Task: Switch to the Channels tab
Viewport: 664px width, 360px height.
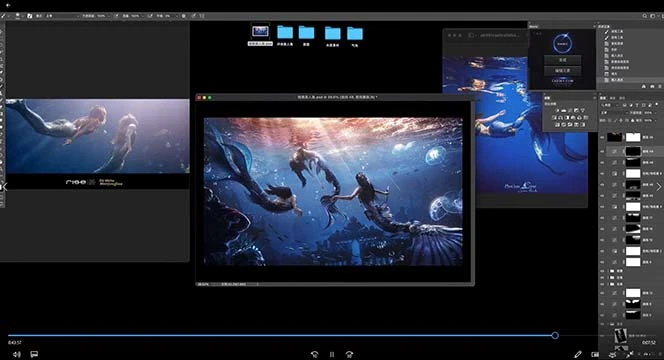Action: [613, 98]
